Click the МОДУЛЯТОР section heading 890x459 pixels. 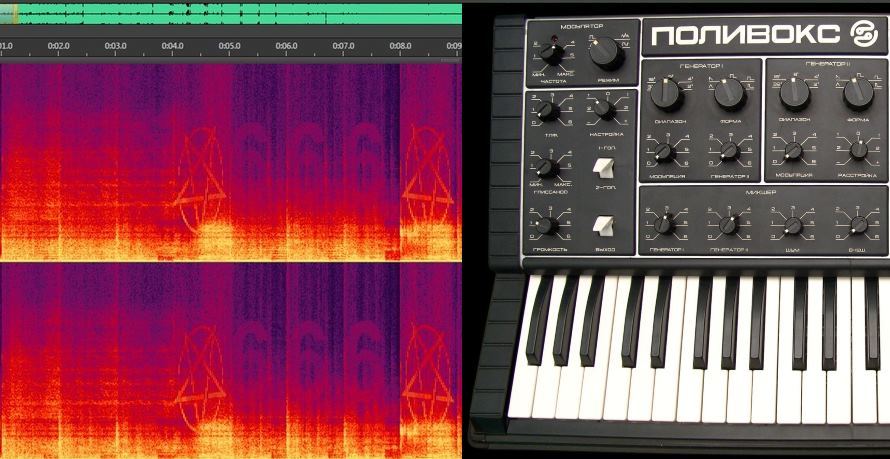581,27
